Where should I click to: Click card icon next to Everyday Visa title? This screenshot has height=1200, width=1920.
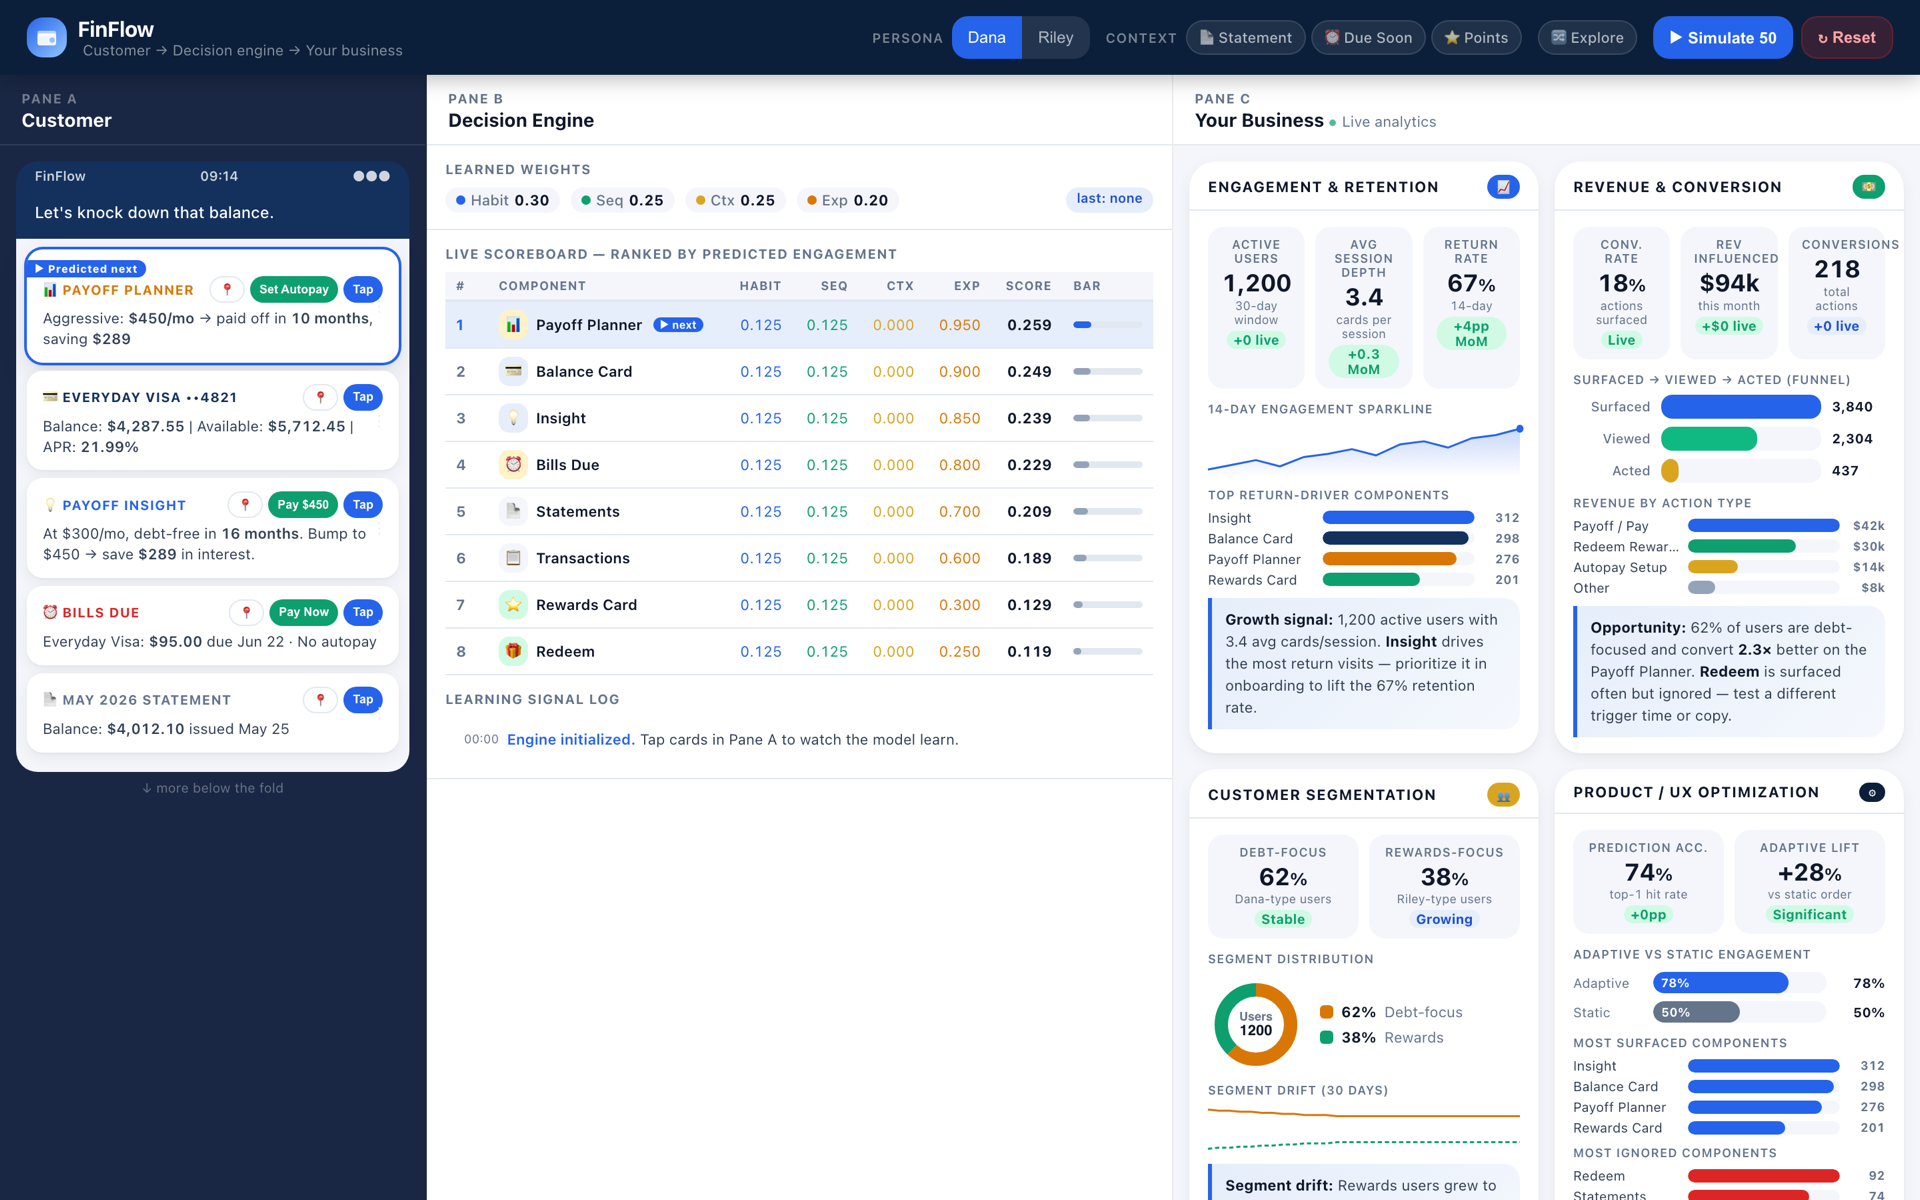50,397
